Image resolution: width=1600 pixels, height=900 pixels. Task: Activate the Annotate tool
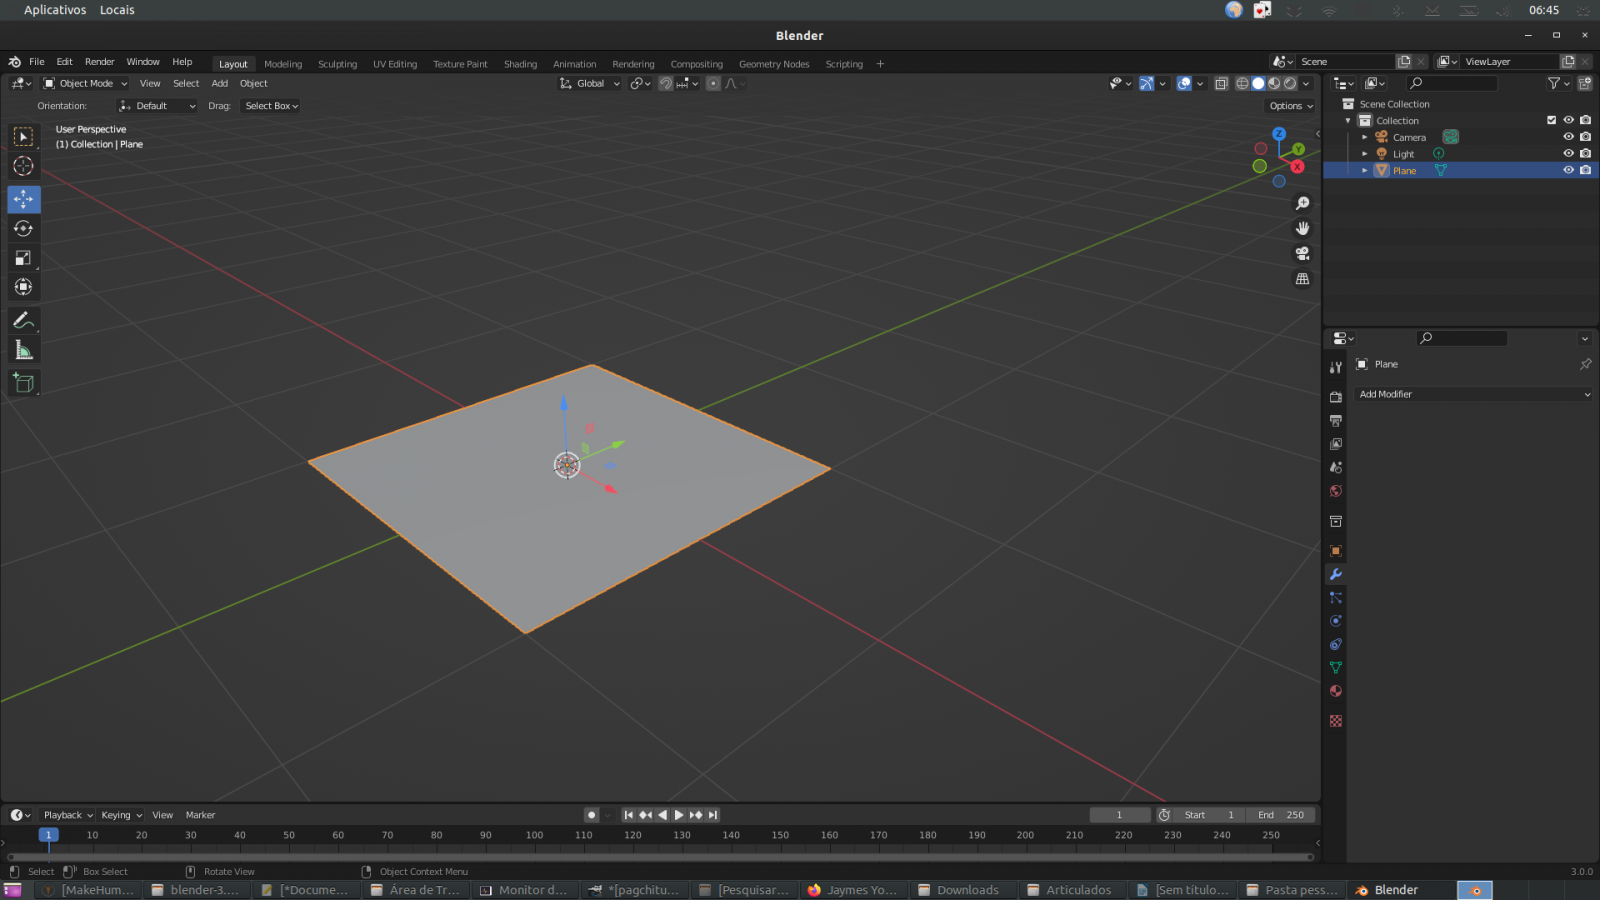click(x=23, y=320)
